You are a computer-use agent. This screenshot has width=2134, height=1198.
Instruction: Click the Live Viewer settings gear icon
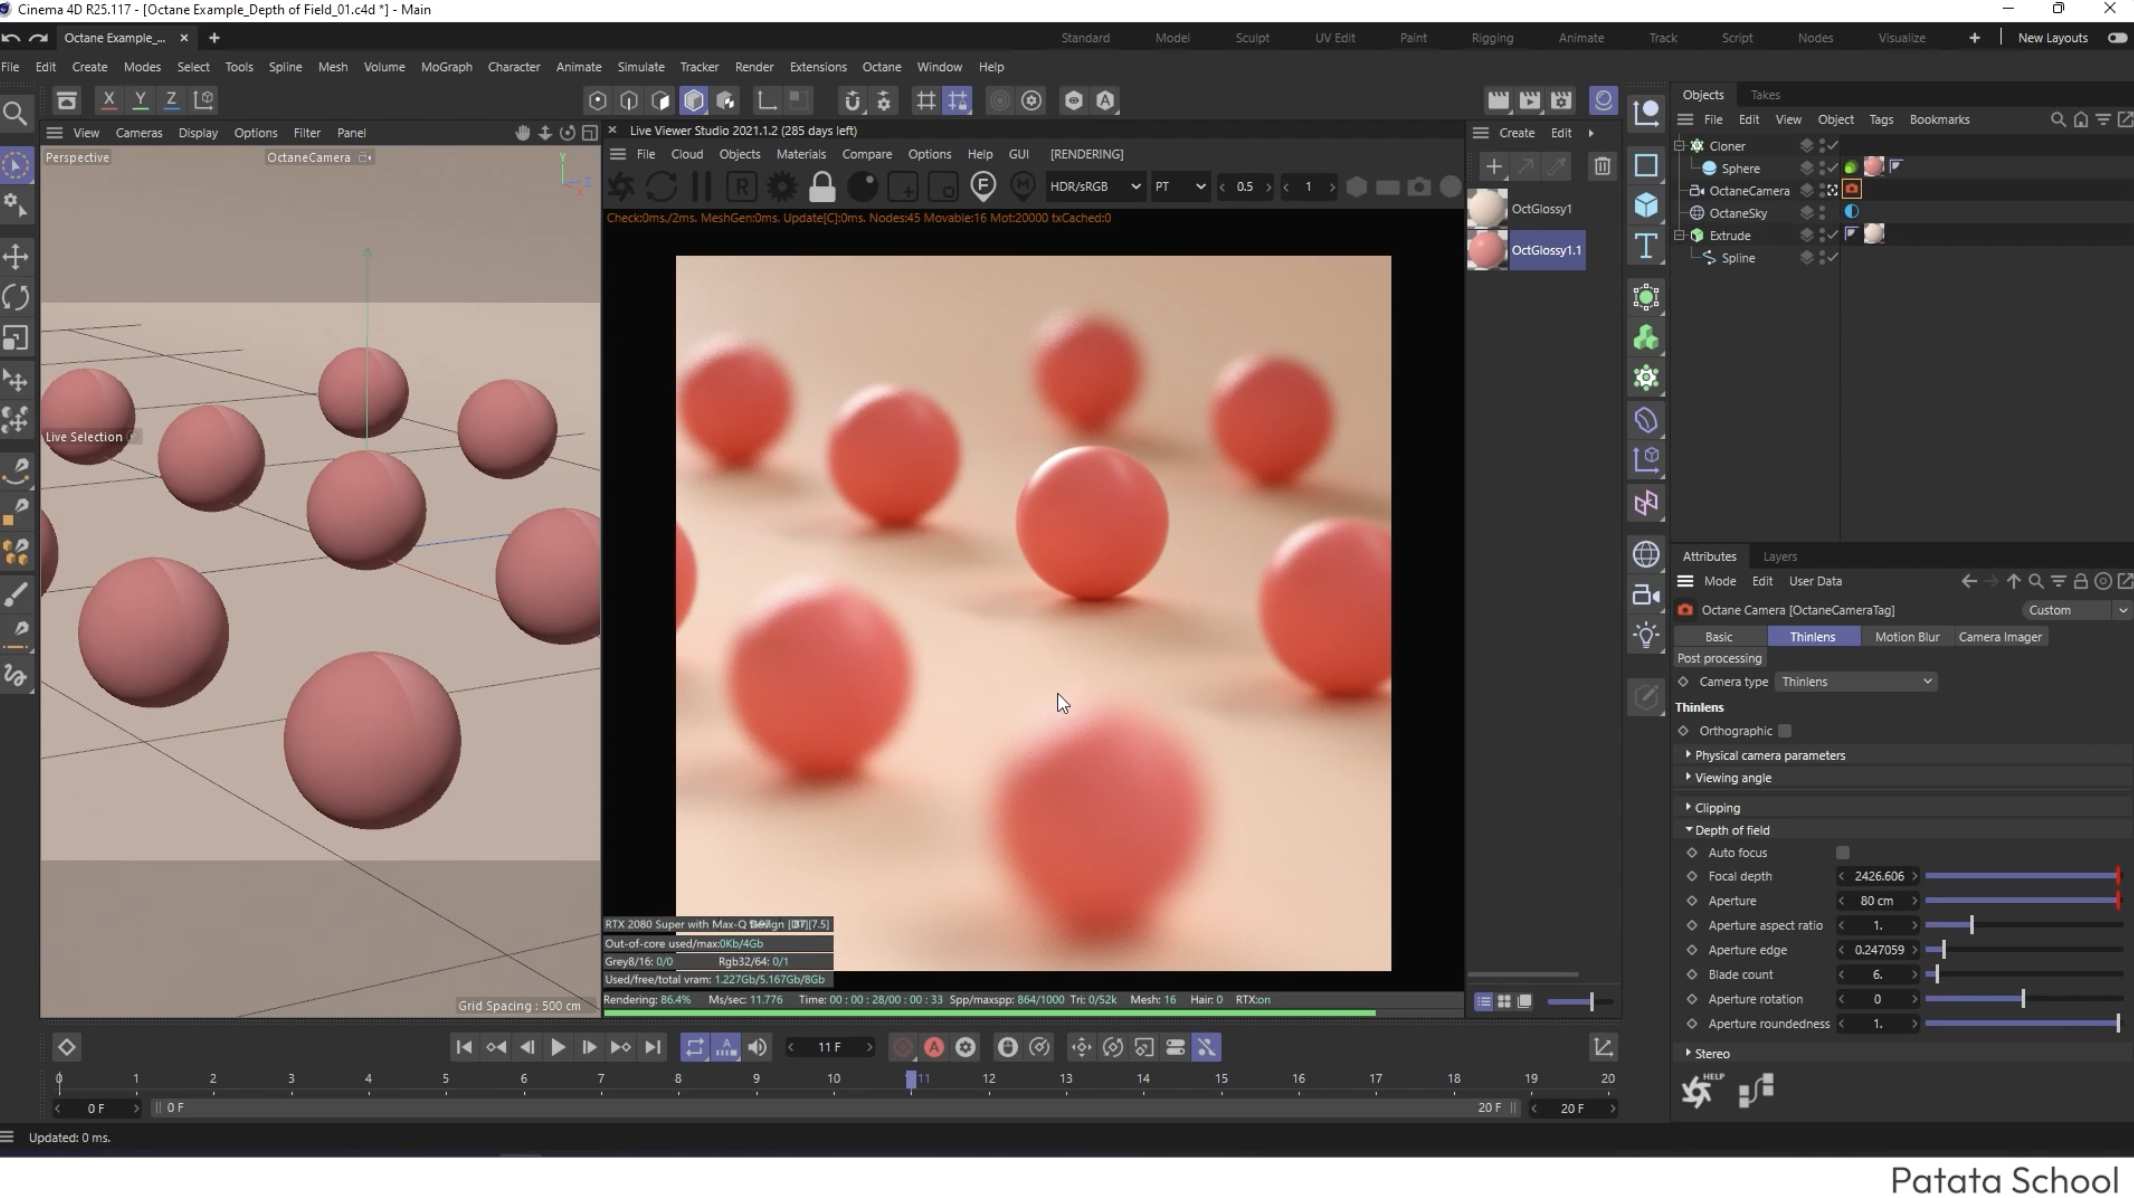tap(782, 187)
